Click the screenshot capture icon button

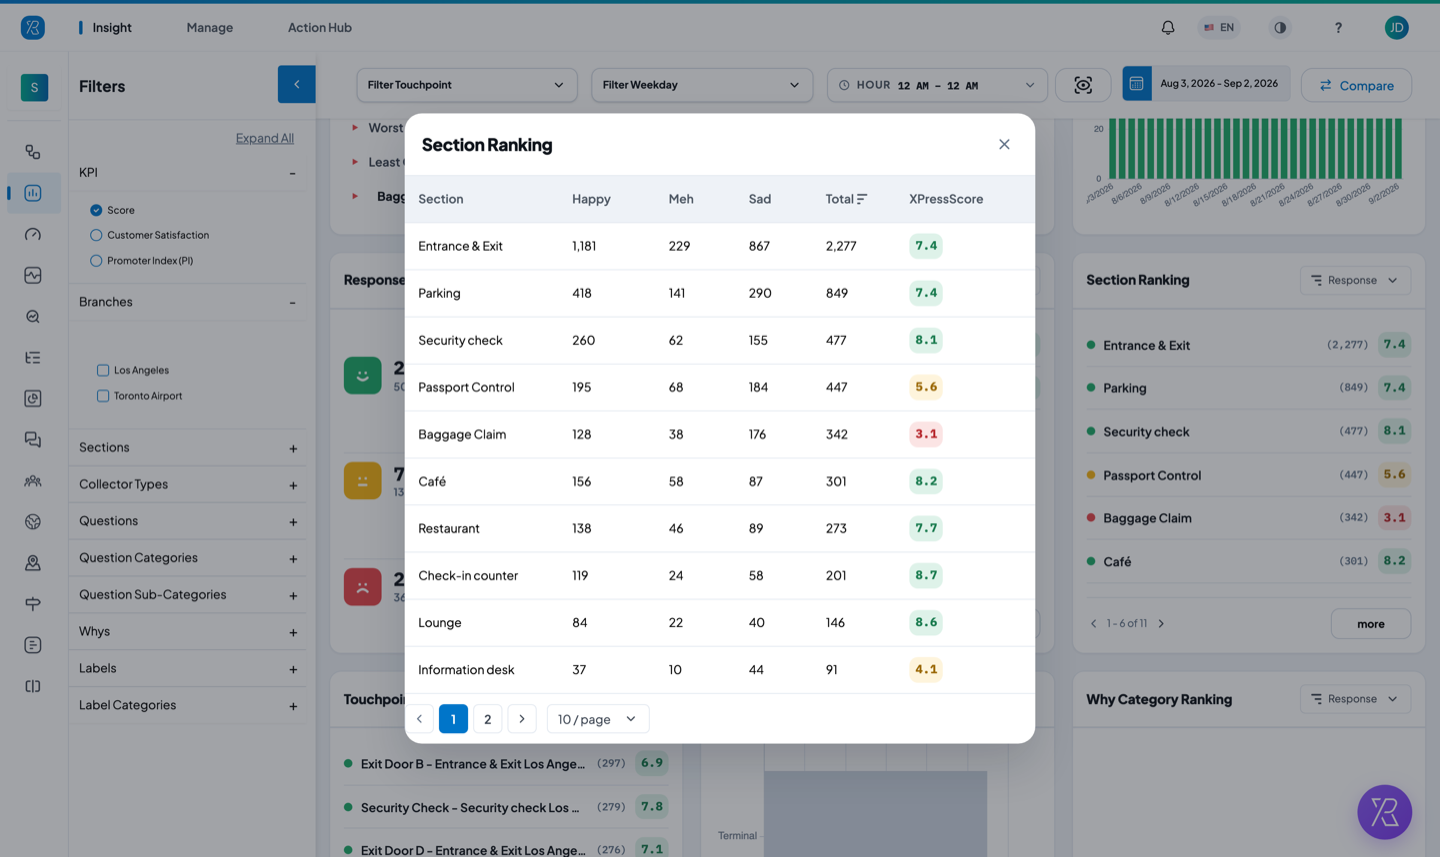[x=1083, y=85]
